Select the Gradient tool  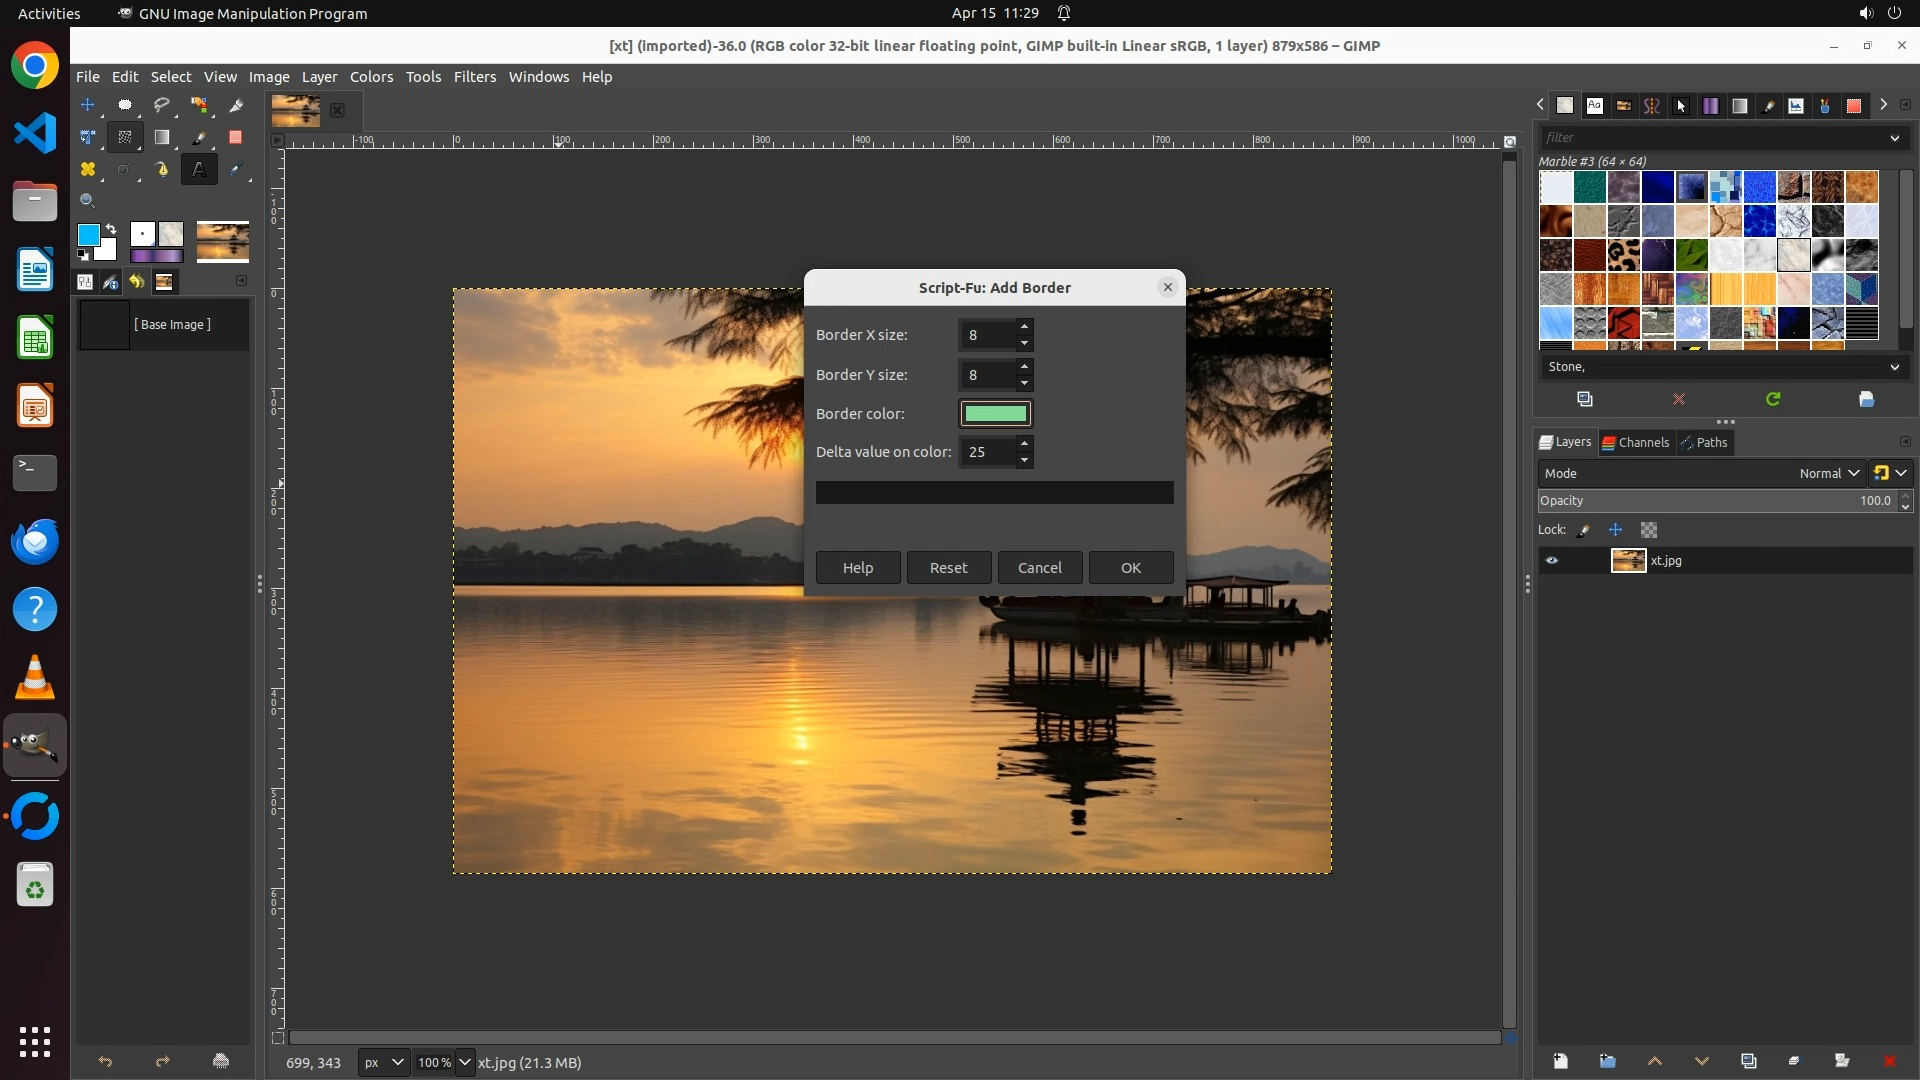[x=161, y=137]
